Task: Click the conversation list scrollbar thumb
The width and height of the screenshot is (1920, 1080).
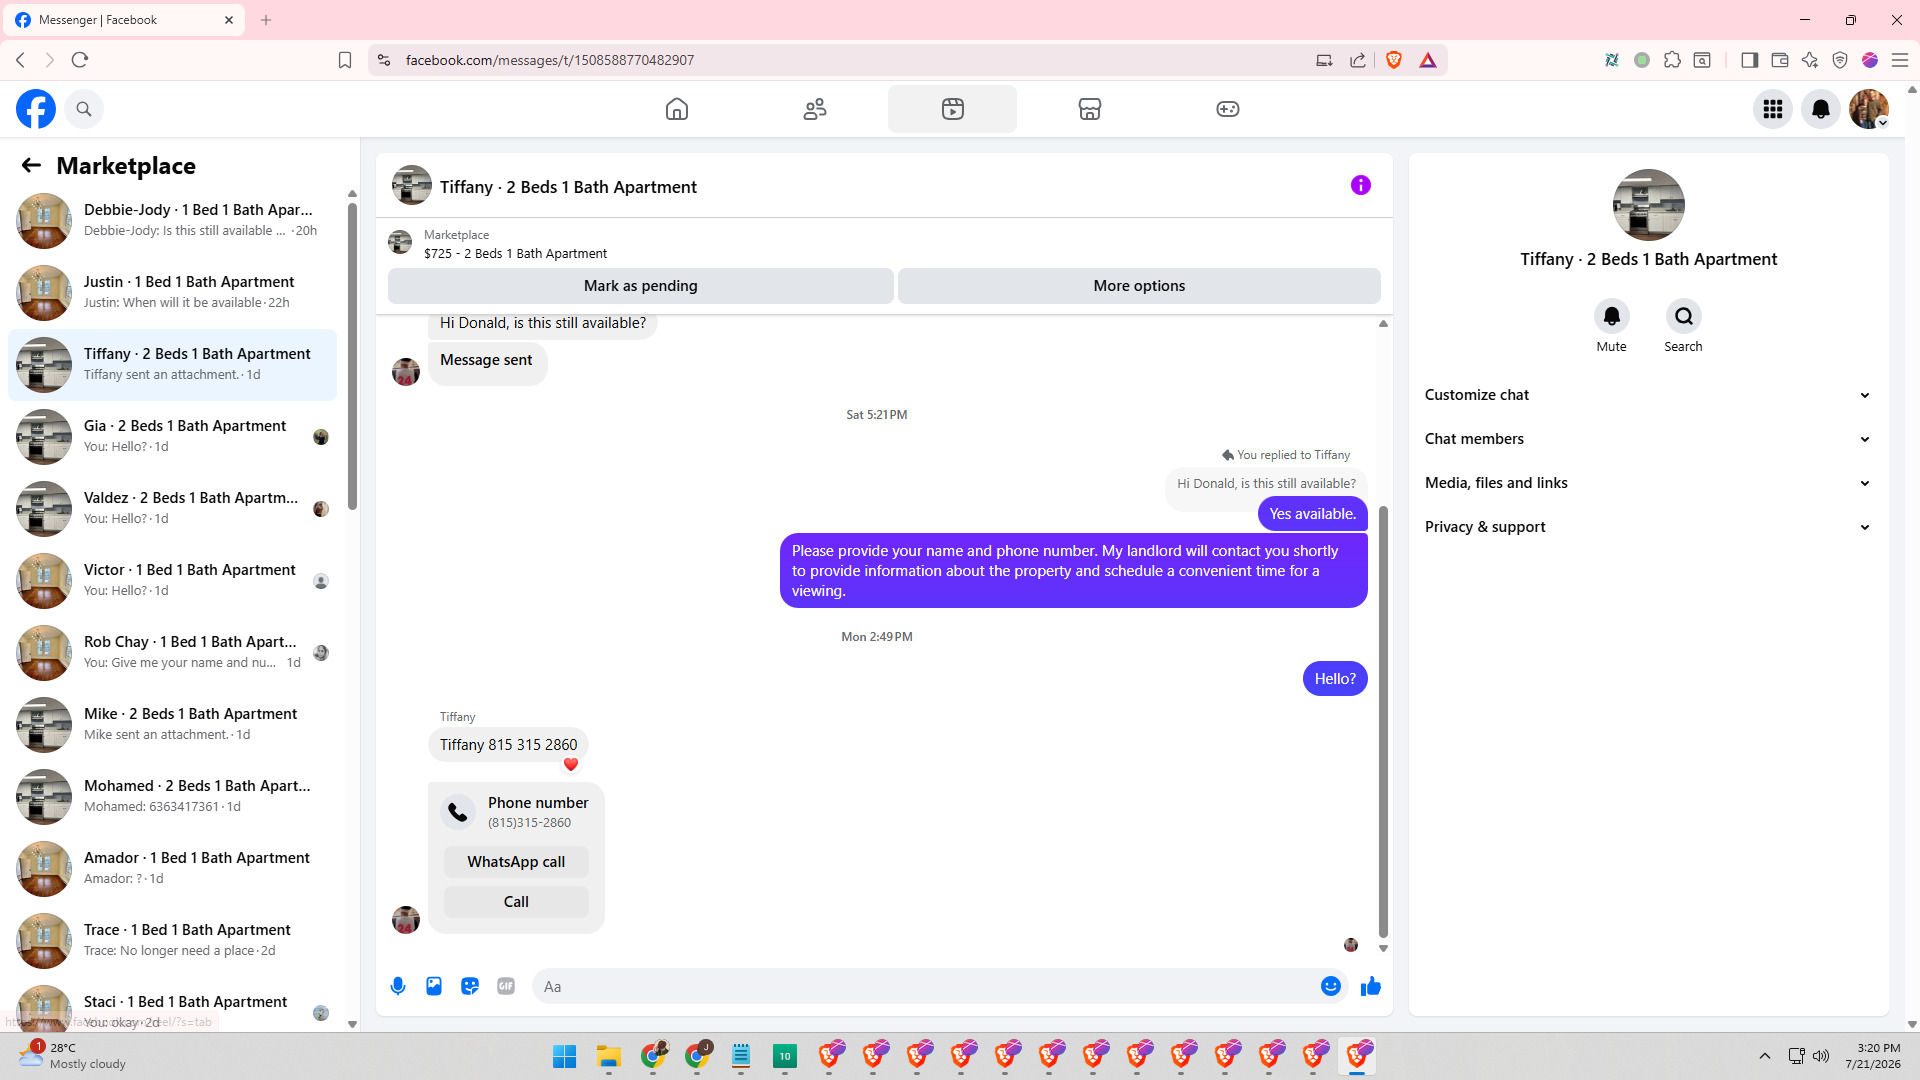Action: 352,356
